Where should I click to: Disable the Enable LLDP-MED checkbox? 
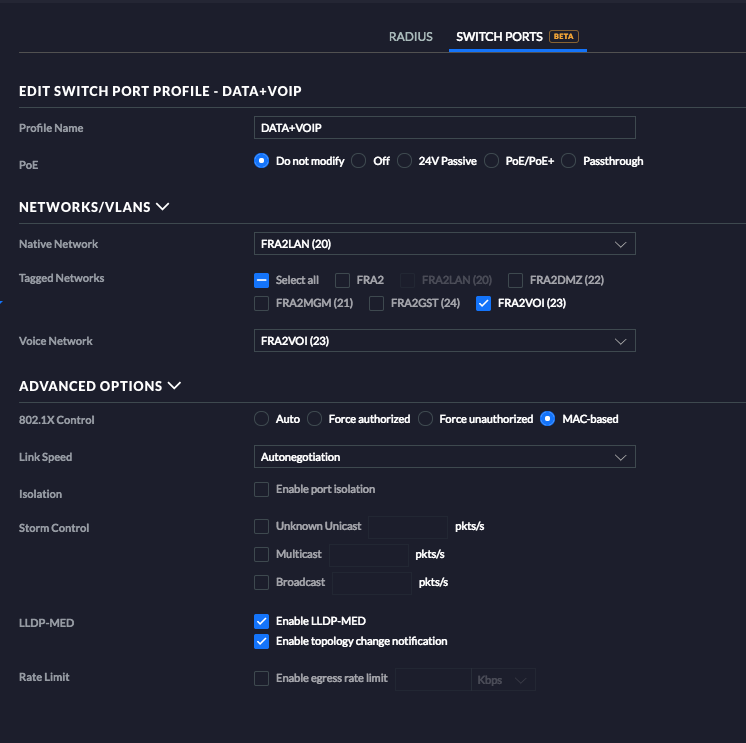point(261,621)
